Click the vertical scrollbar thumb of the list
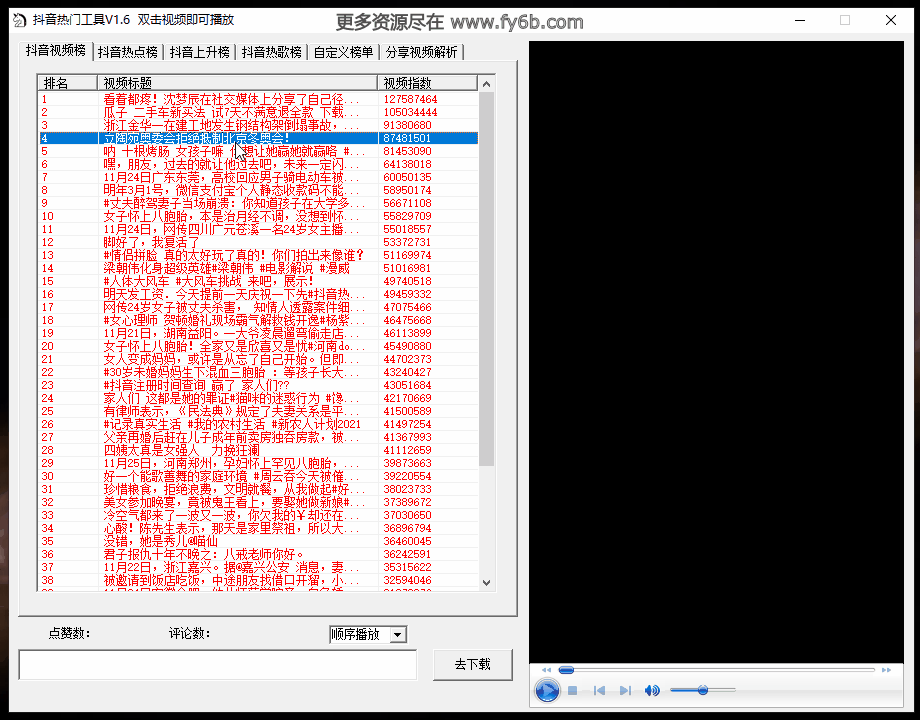920x720 pixels. pos(486,279)
